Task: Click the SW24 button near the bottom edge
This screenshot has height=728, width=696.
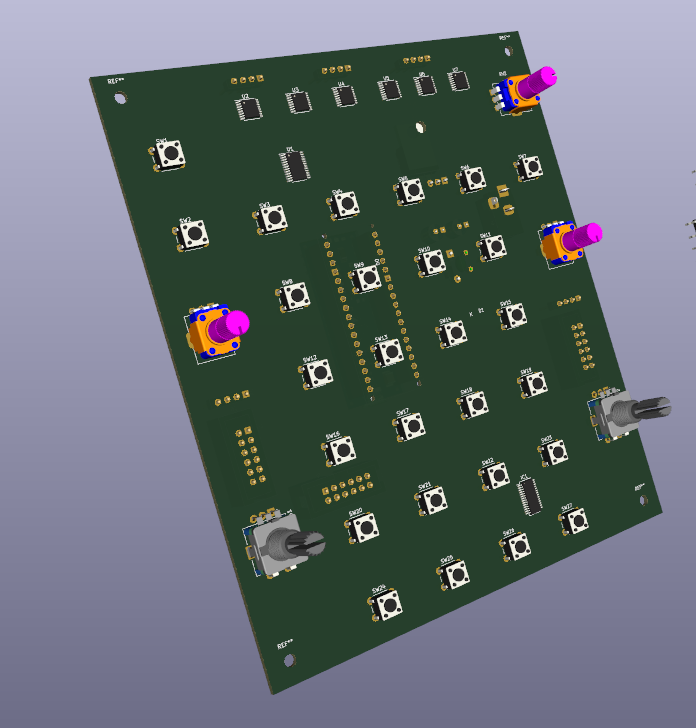Action: (x=387, y=603)
